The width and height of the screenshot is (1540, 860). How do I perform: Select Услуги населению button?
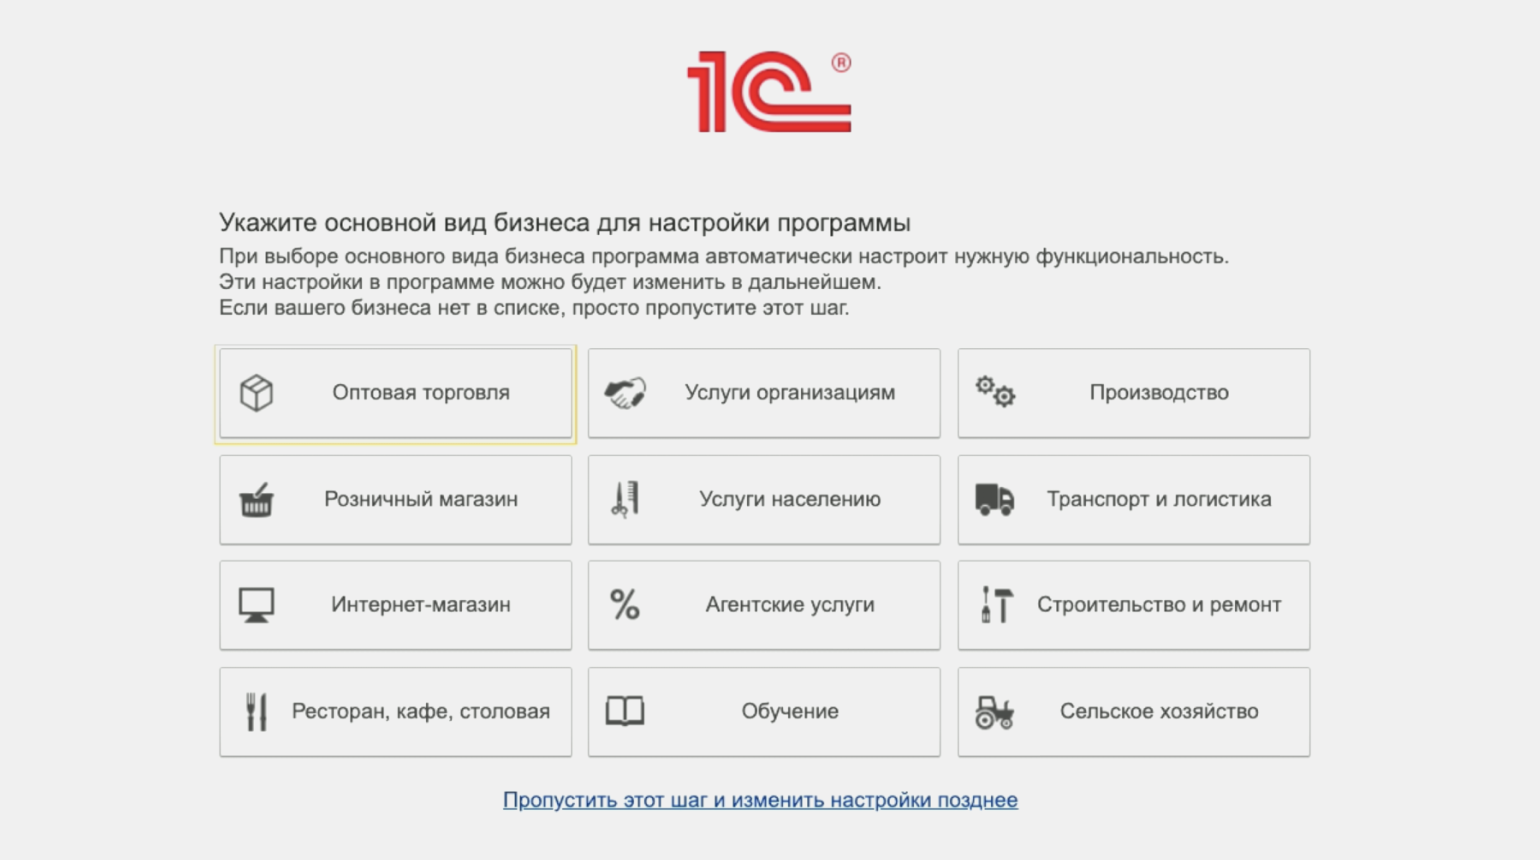point(764,499)
